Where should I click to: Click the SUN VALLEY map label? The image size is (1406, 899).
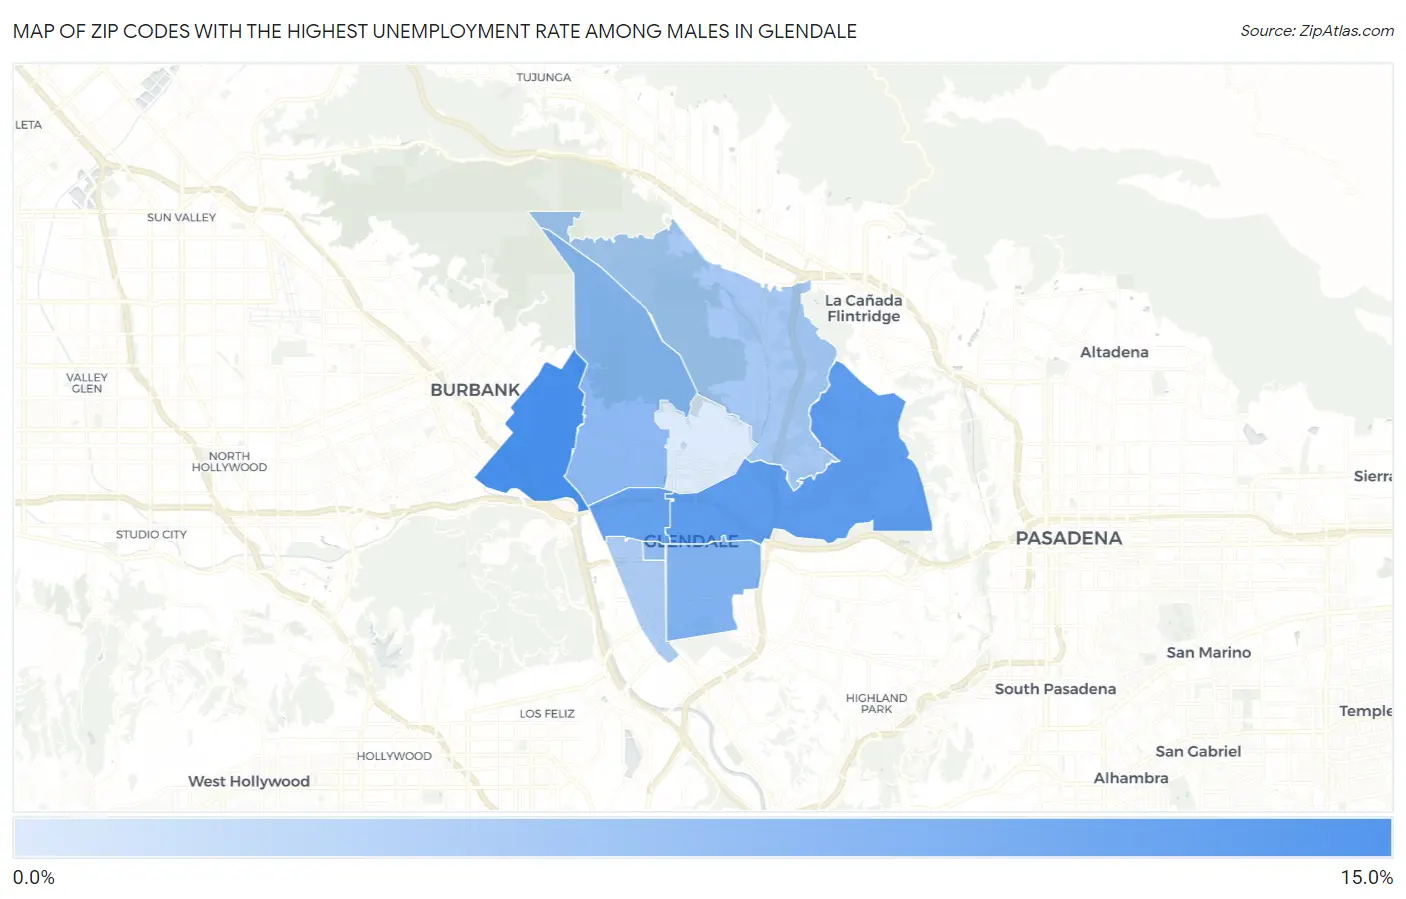point(181,217)
